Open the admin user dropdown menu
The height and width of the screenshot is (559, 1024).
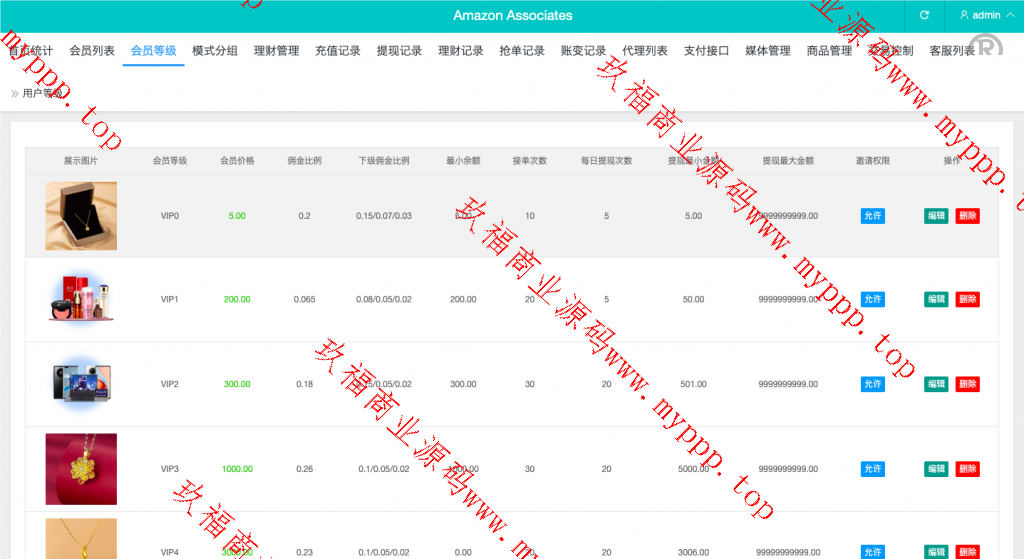pos(980,15)
